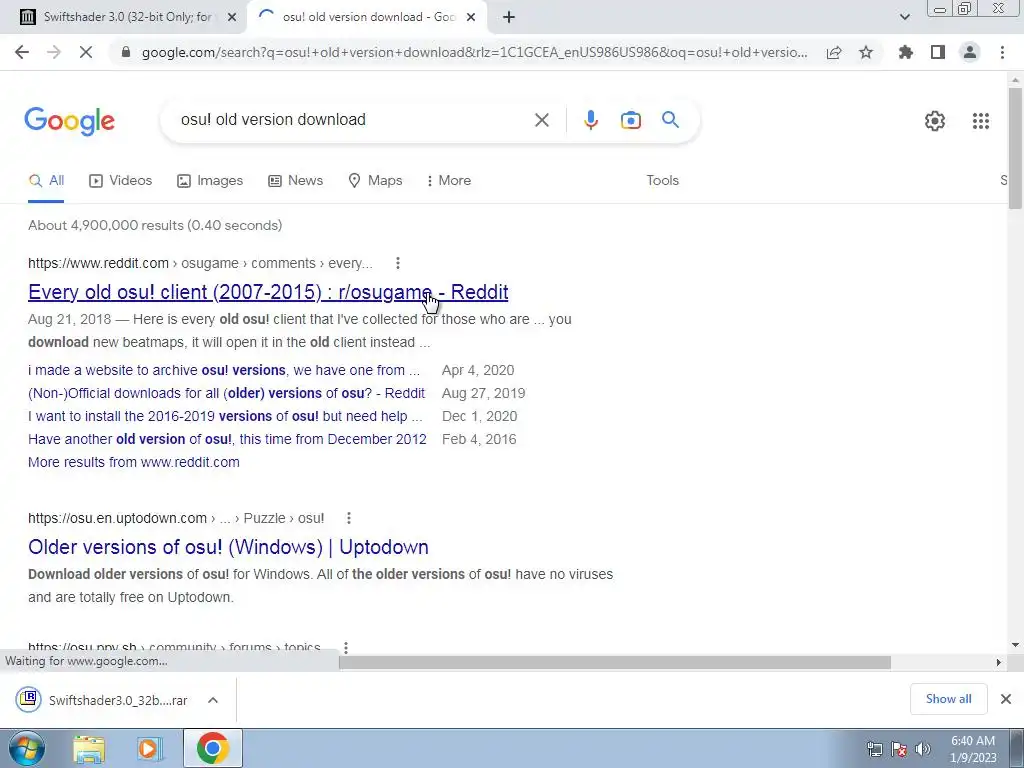Open a new tab with the plus button
The height and width of the screenshot is (768, 1024).
point(509,18)
